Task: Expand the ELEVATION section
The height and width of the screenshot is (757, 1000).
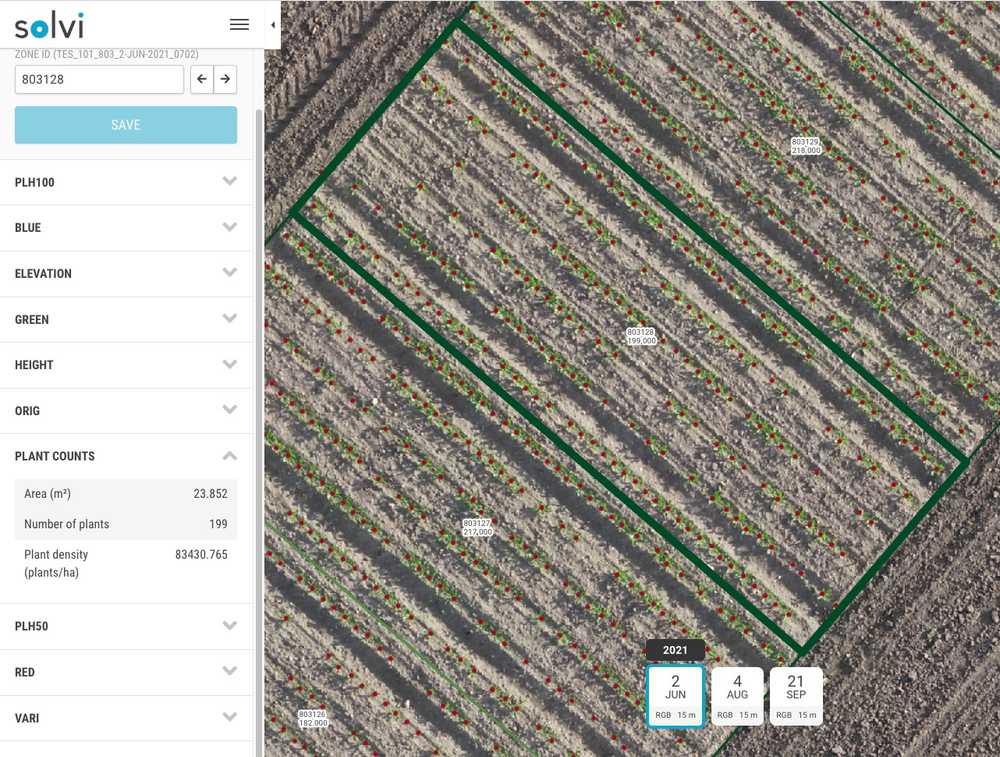Action: point(126,274)
